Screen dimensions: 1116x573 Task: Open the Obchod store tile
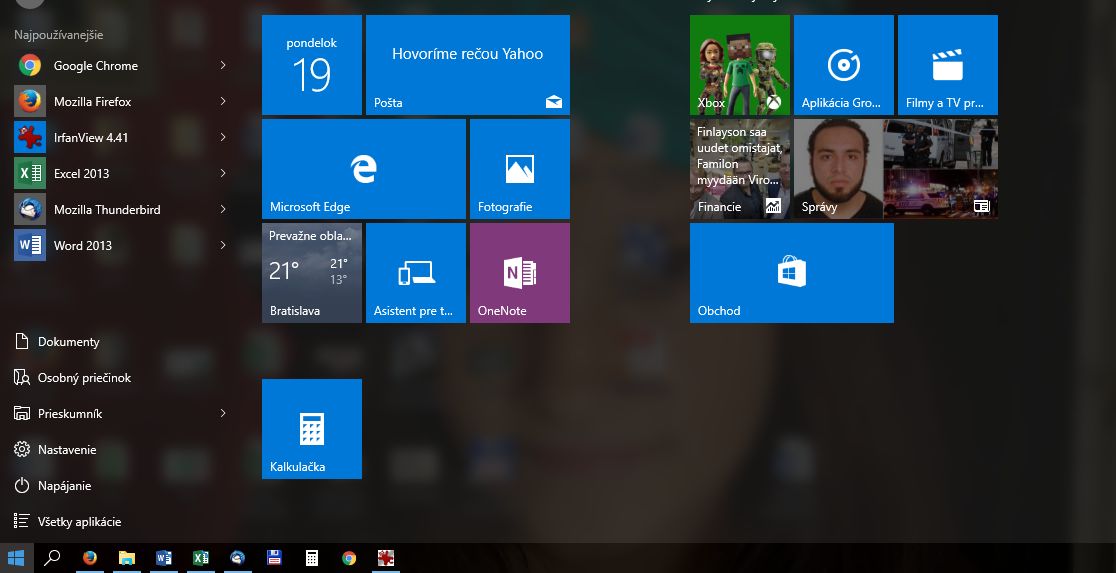(x=791, y=273)
